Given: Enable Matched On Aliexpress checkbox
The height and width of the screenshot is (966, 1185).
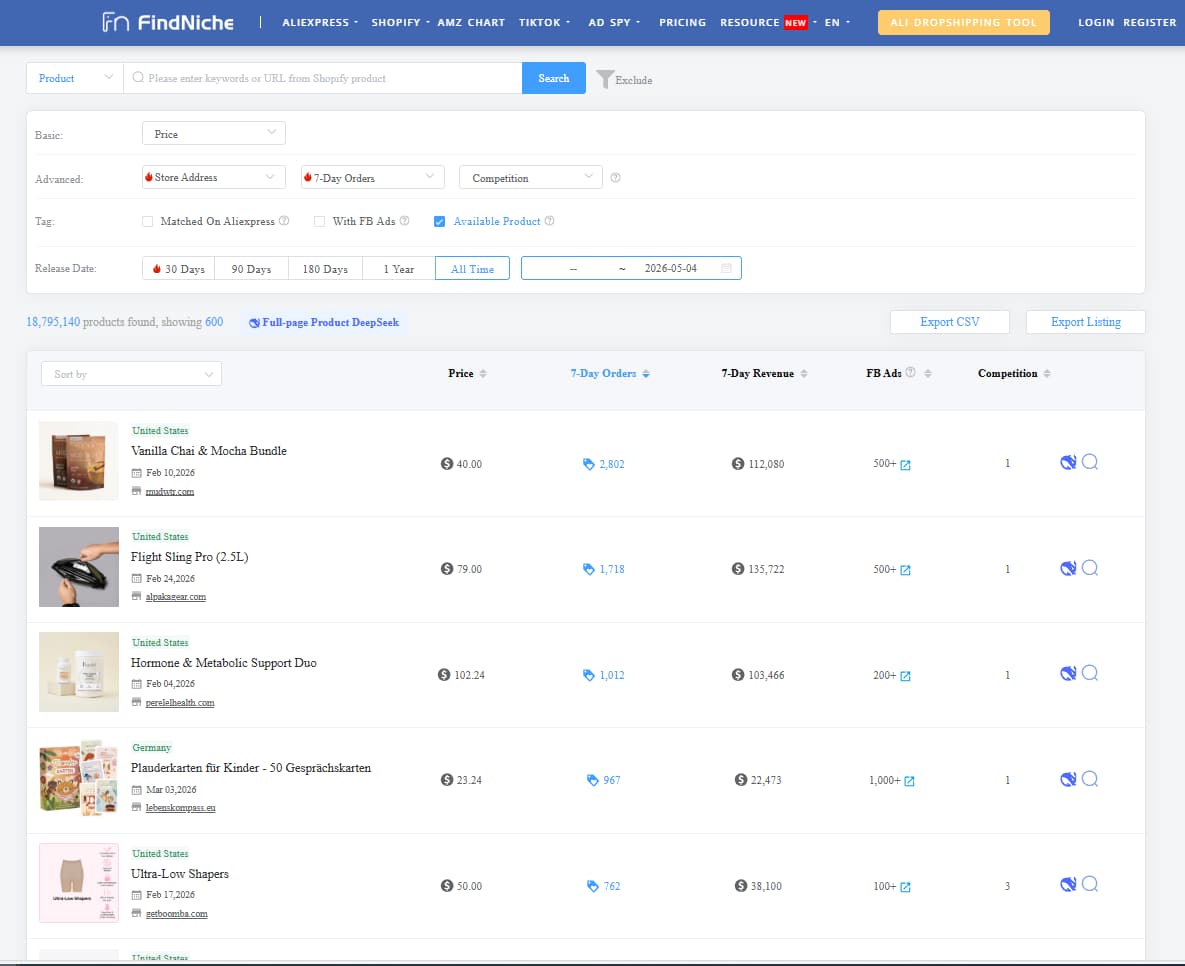Looking at the screenshot, I should 147,221.
